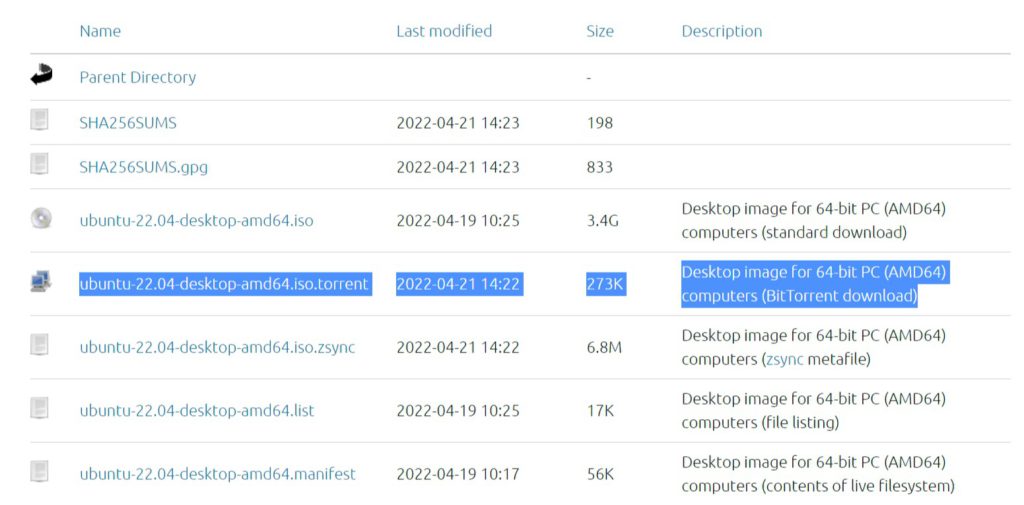
Task: Open the highlighted .iso.torrent link
Action: tap(224, 284)
